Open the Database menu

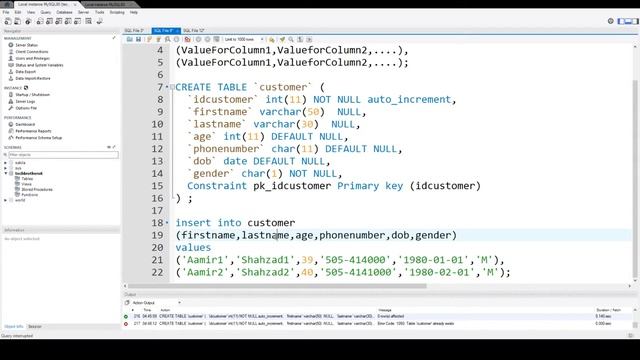[64, 12]
